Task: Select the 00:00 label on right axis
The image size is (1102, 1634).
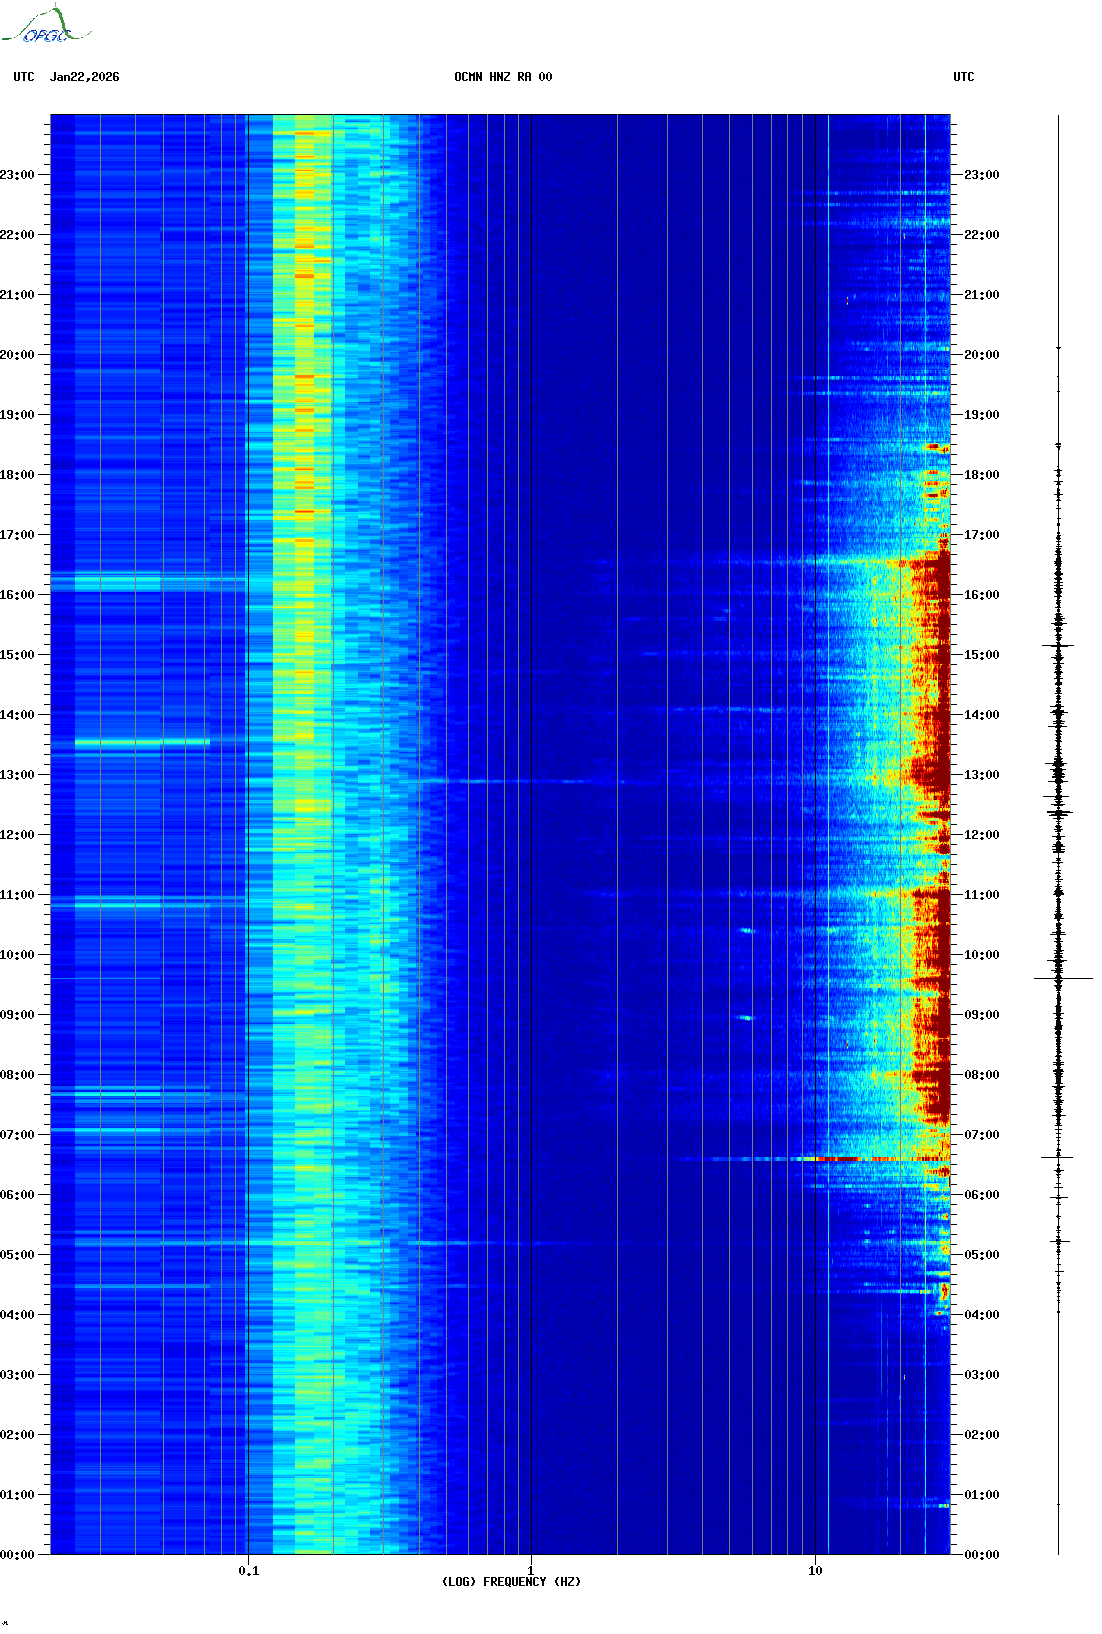Action: tap(981, 1555)
